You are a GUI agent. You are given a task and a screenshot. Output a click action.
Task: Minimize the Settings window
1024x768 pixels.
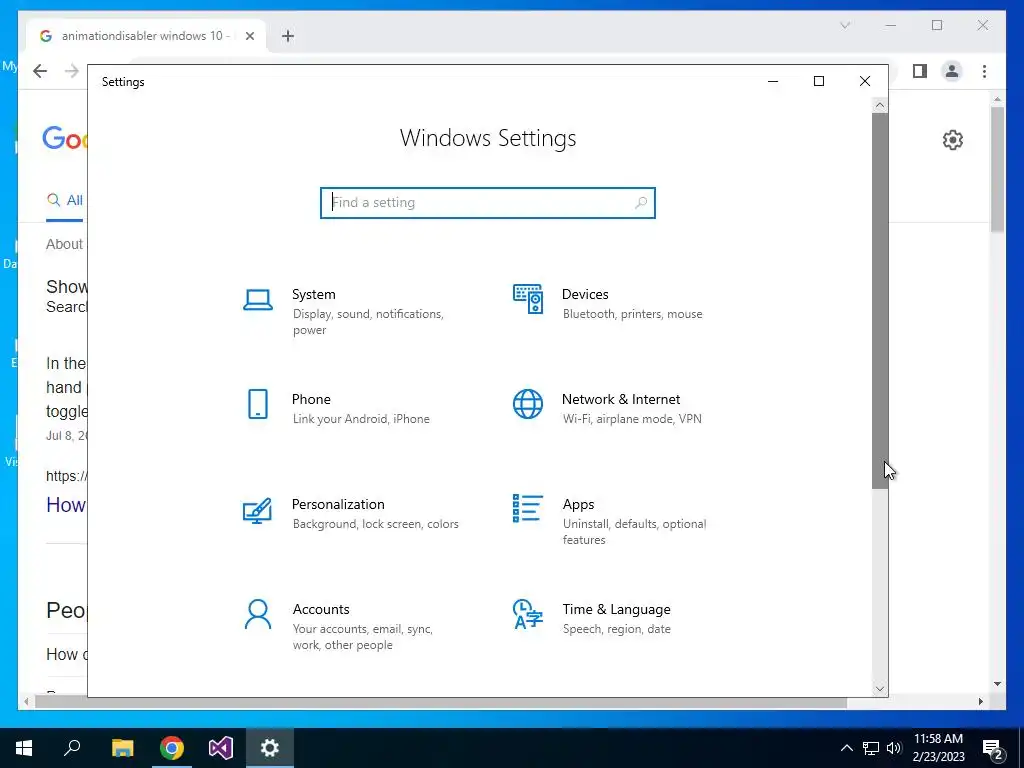click(773, 81)
